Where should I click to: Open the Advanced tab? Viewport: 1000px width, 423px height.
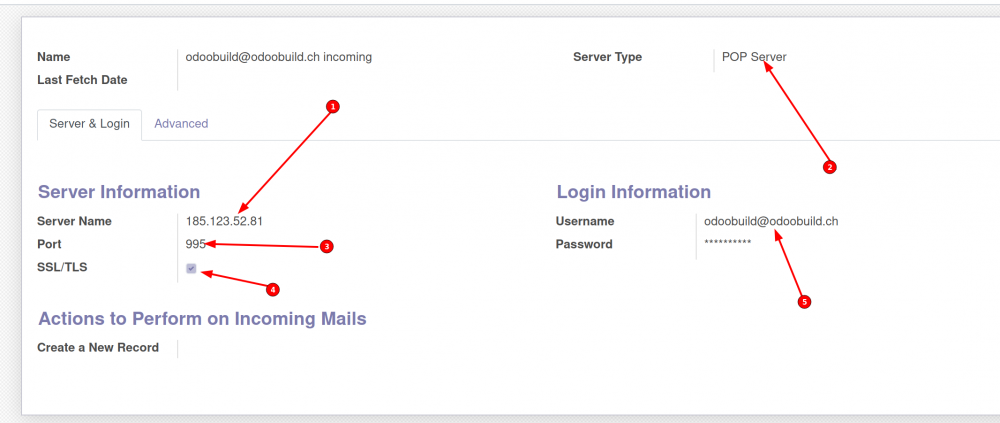tap(181, 124)
